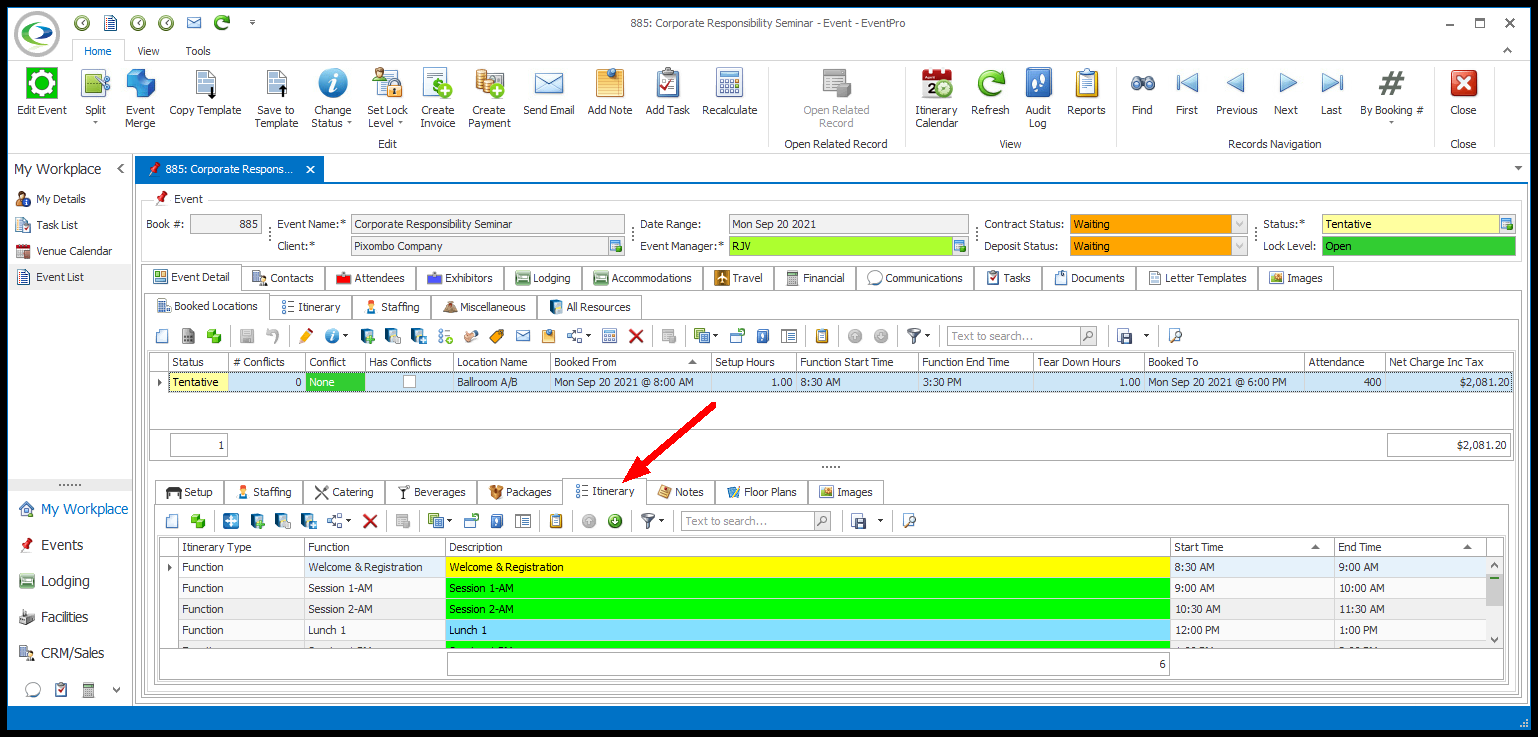
Task: Open the Financial tab
Action: pos(814,278)
